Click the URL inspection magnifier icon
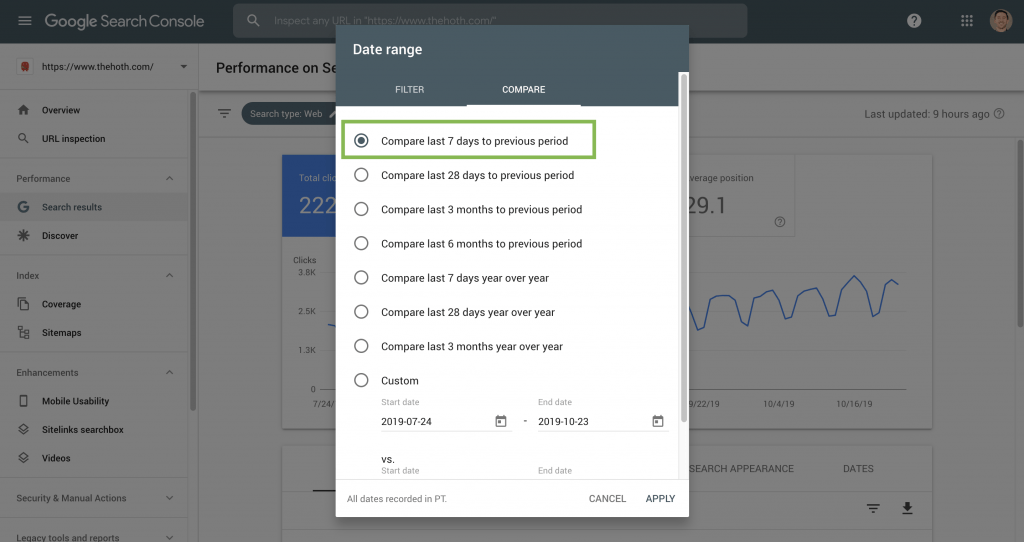The height and width of the screenshot is (542, 1024). (24, 138)
